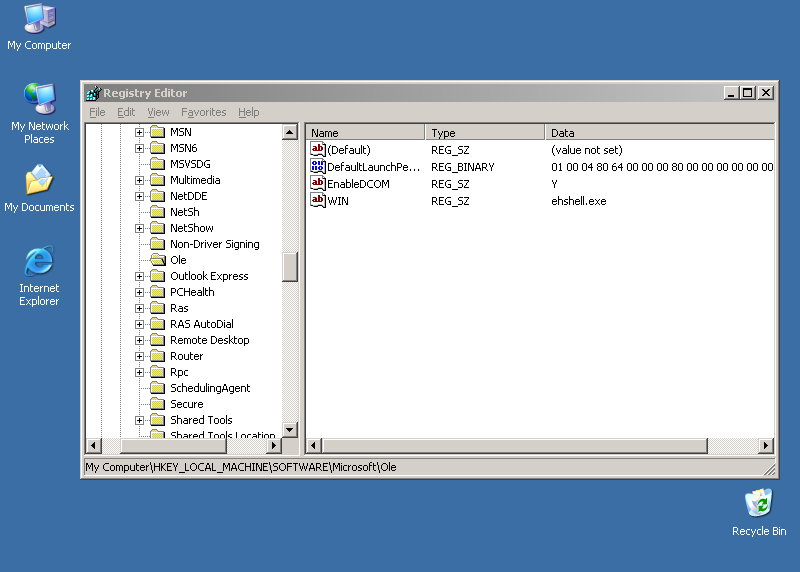Click the tree pane scroll up arrow
The image size is (800, 572).
point(290,132)
